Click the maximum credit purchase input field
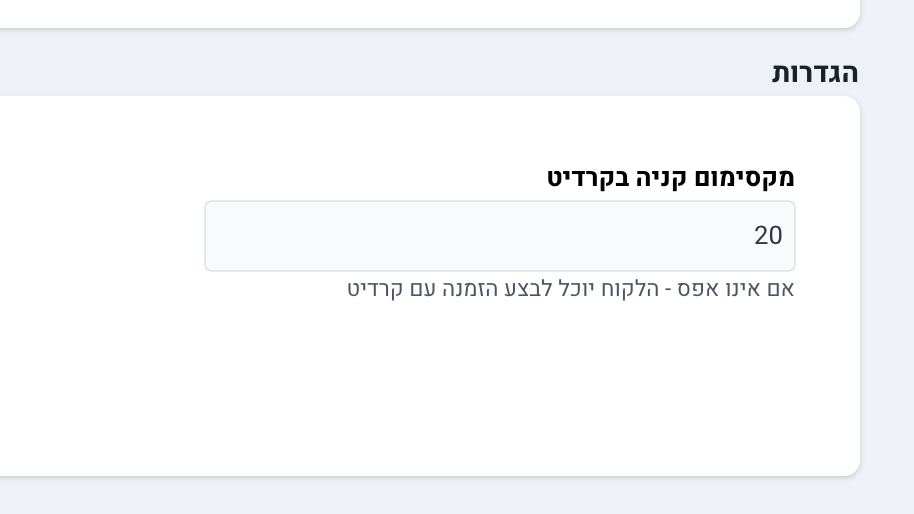Image resolution: width=914 pixels, height=514 pixels. point(500,236)
